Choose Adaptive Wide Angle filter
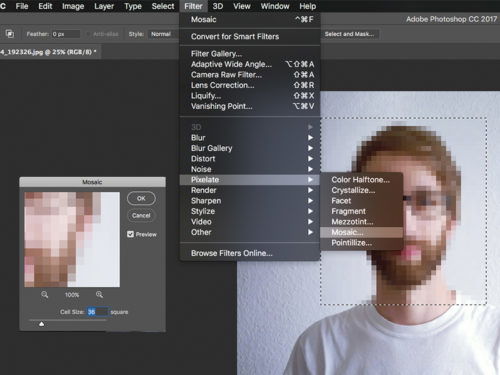 tap(250, 64)
